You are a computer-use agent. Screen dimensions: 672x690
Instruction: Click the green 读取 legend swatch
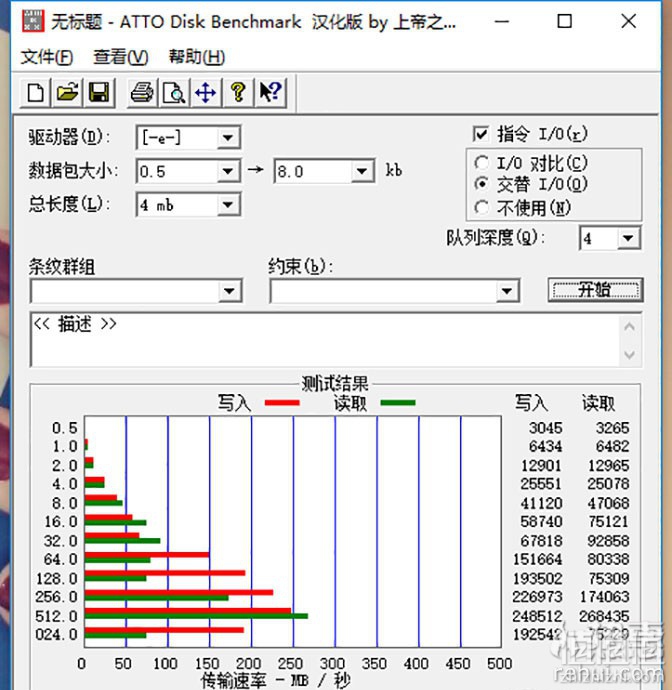[x=398, y=403]
